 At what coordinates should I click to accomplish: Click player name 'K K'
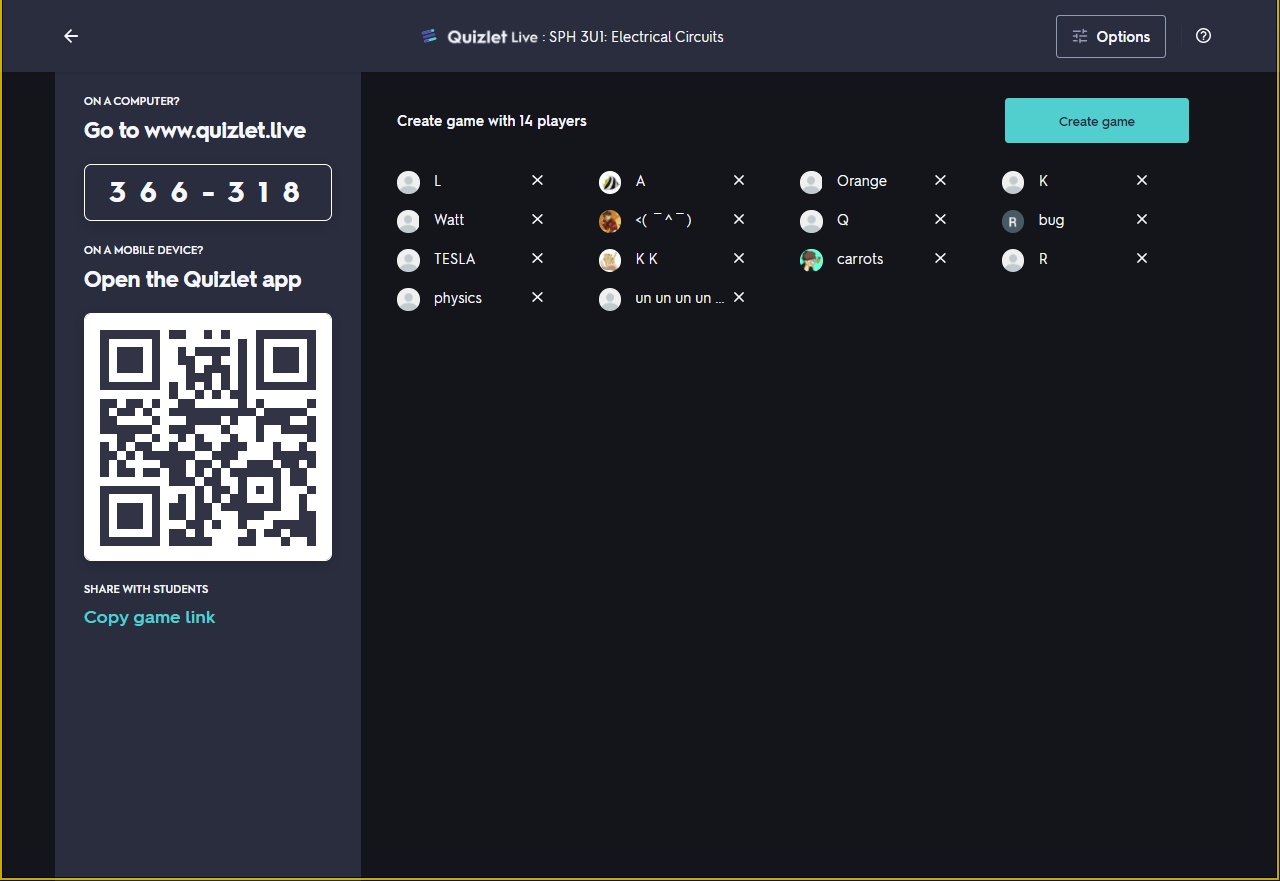(647, 259)
